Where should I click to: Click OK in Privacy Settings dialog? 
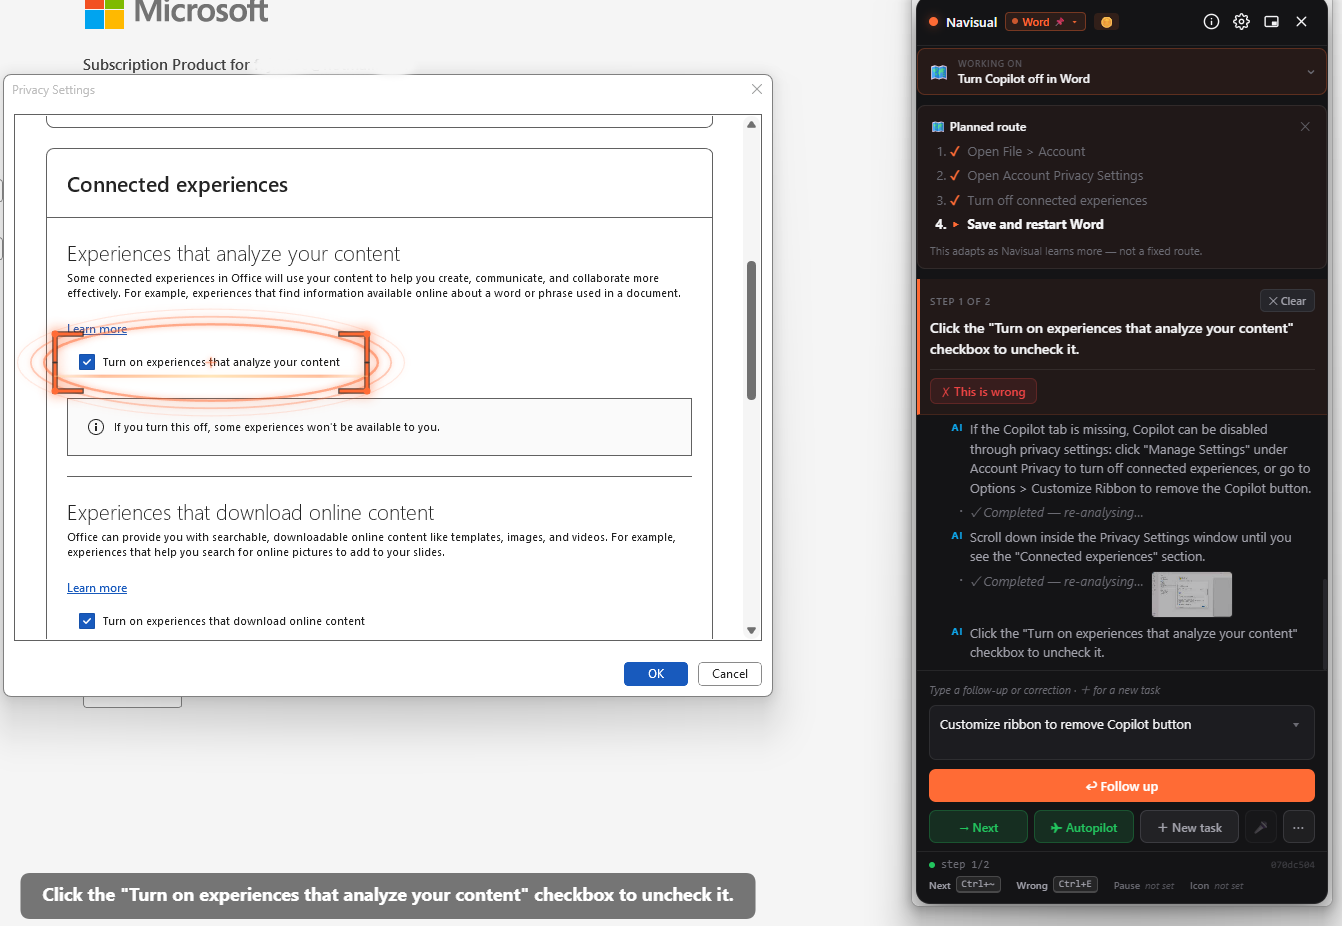click(x=656, y=674)
